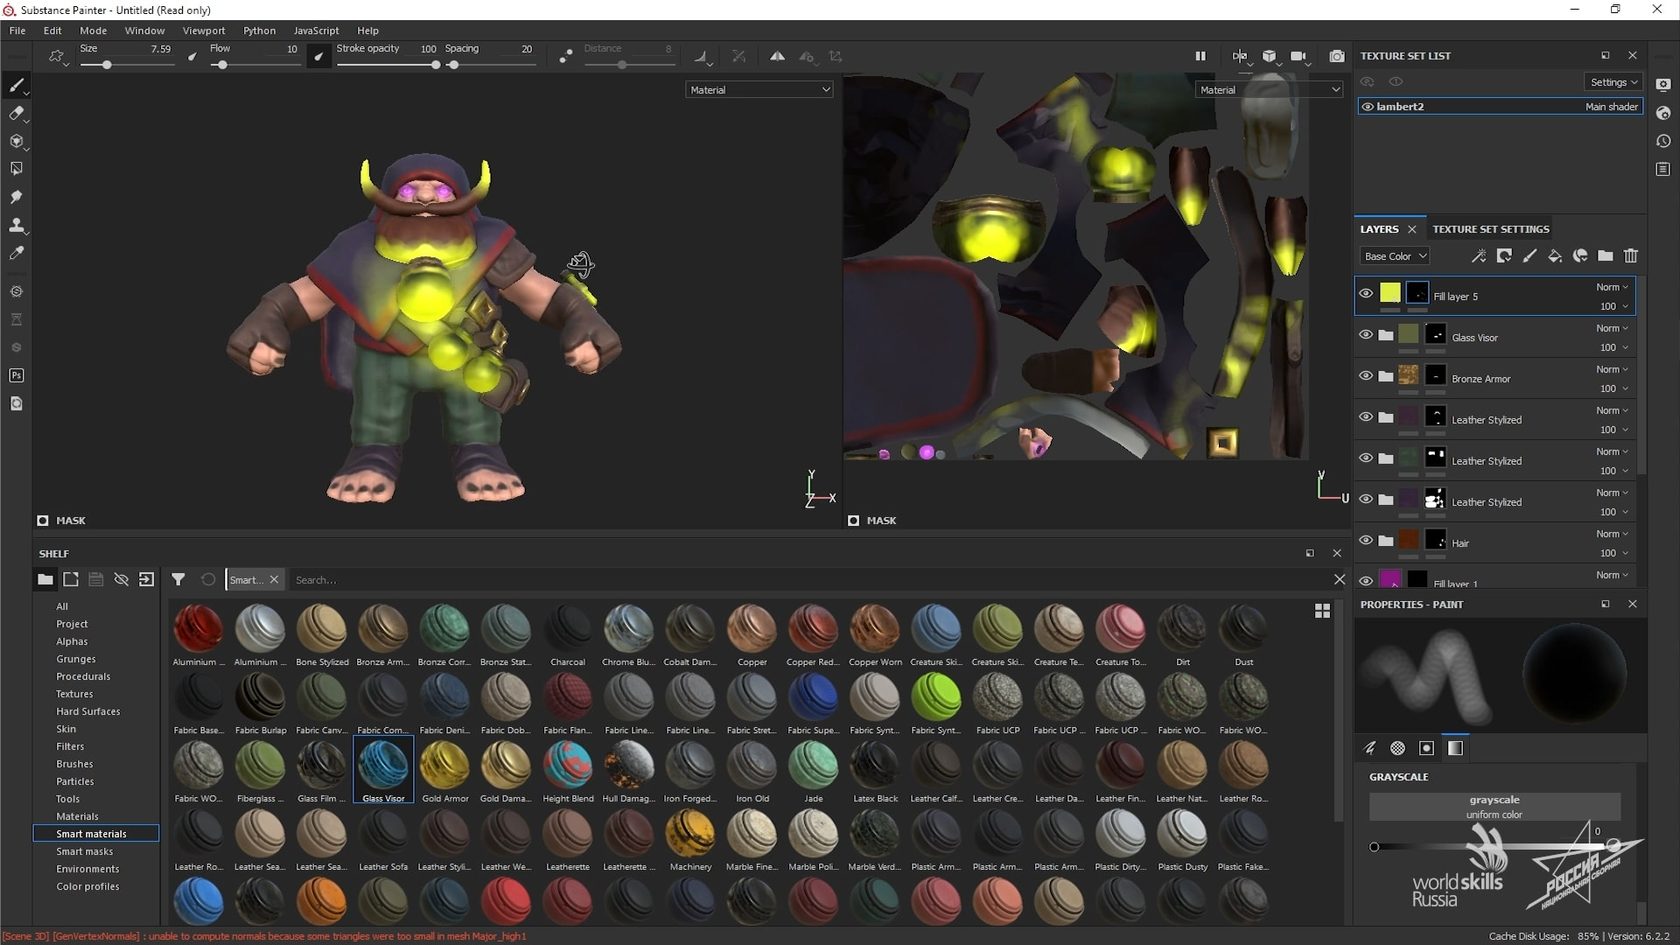Open Texture Set List Settings dropdown

click(1613, 82)
